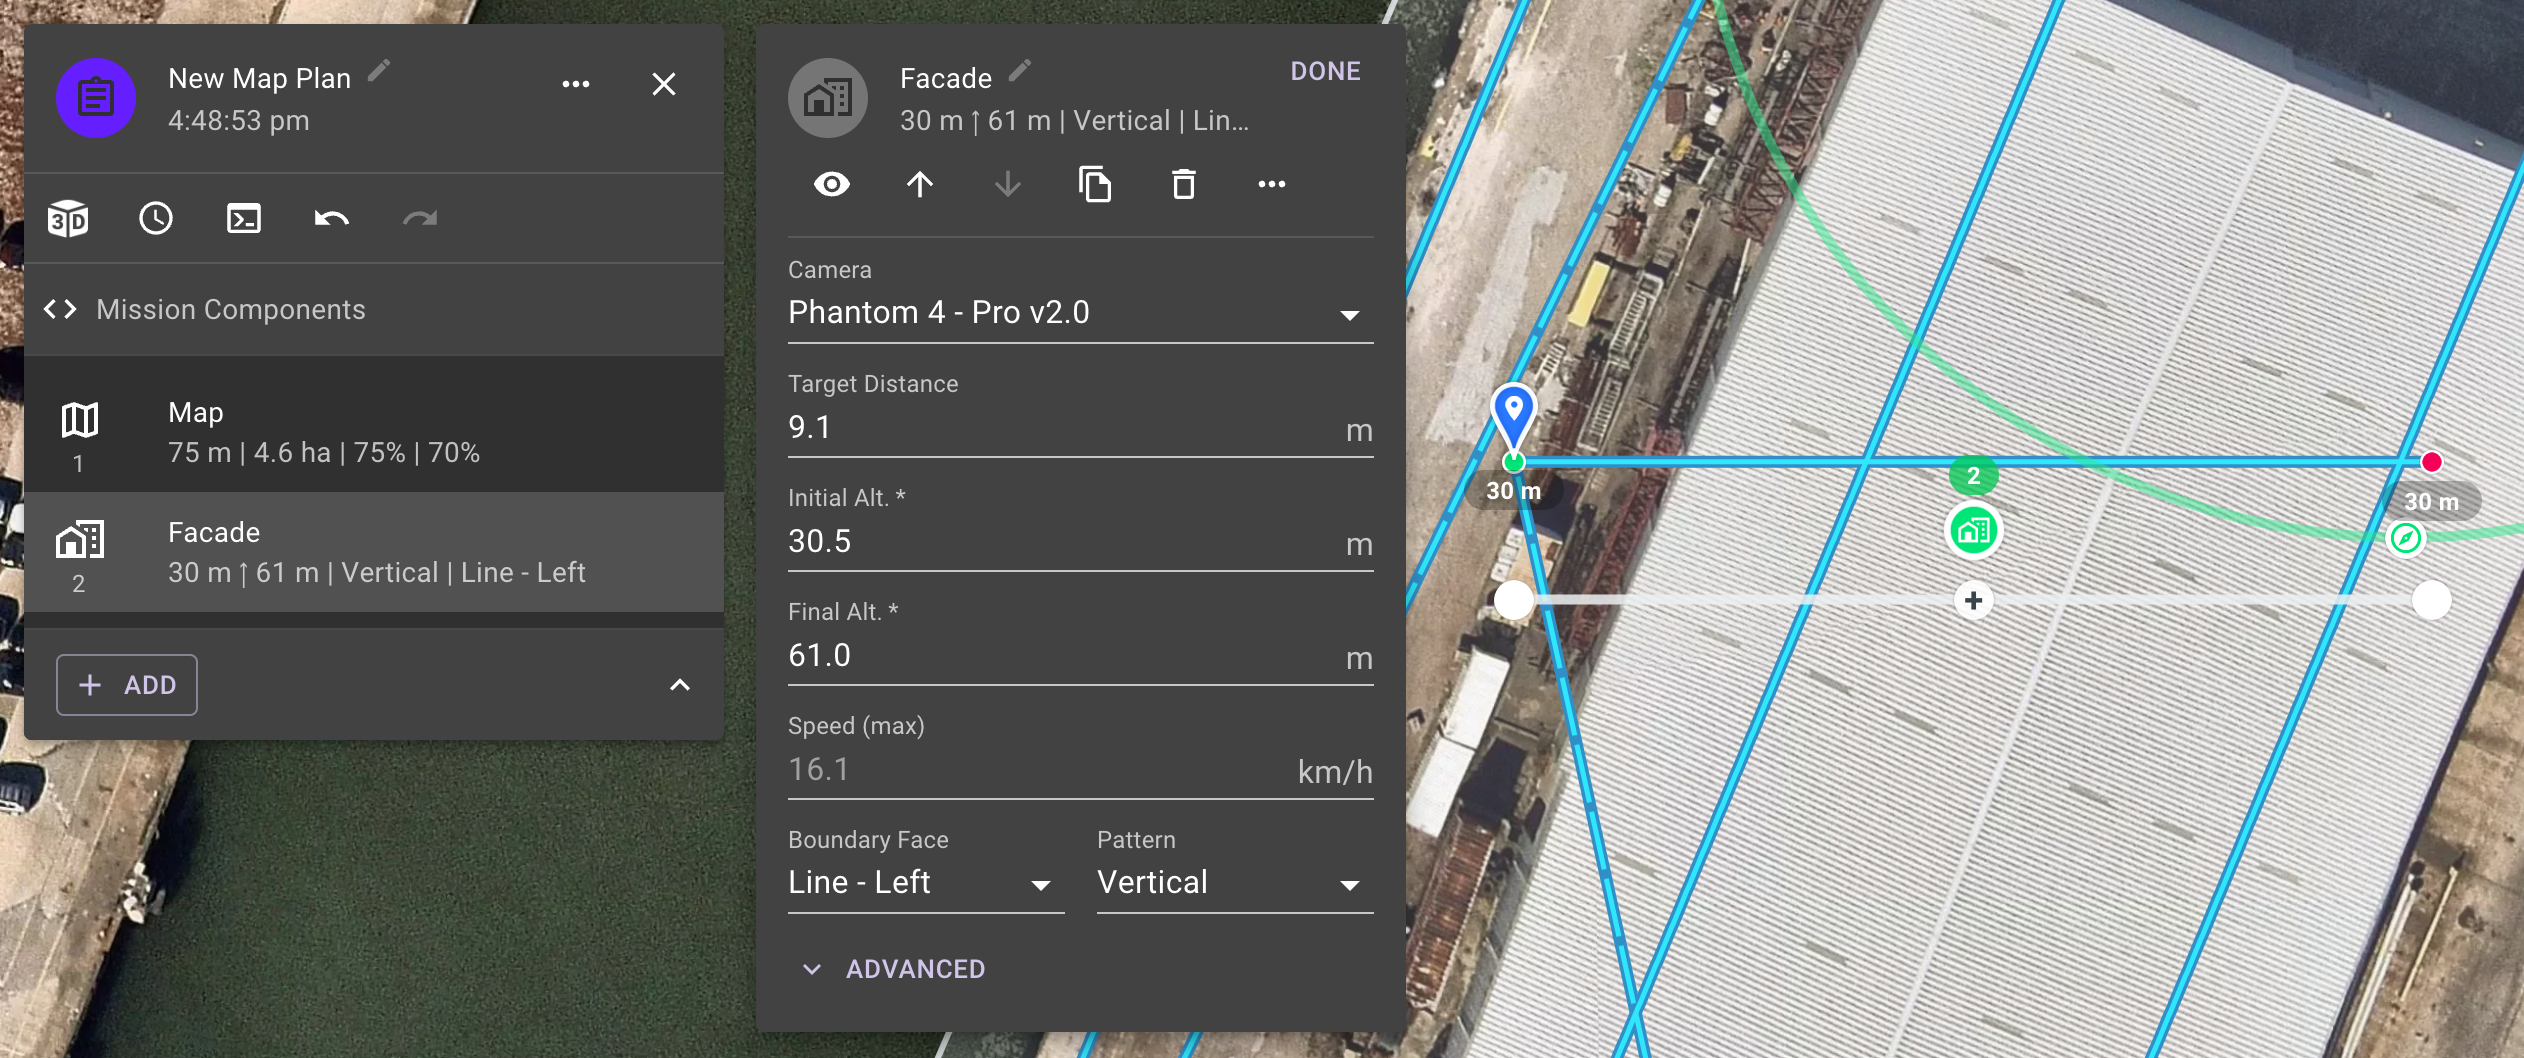Select the Facade component row
The width and height of the screenshot is (2524, 1058).
point(374,552)
